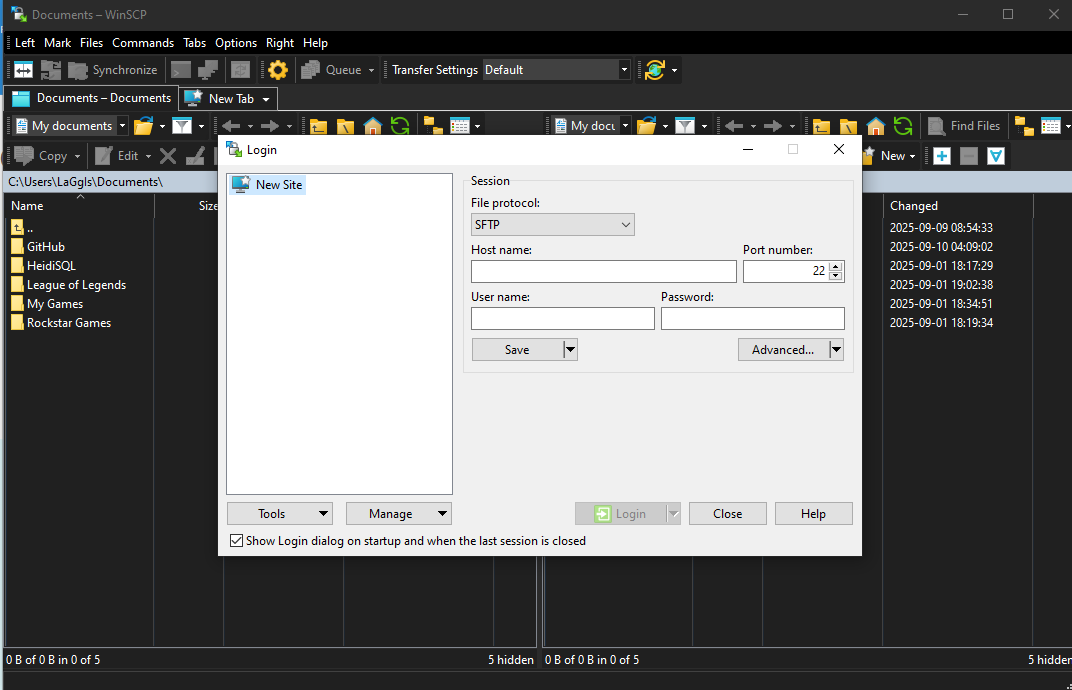Open the Mark menu

(57, 42)
